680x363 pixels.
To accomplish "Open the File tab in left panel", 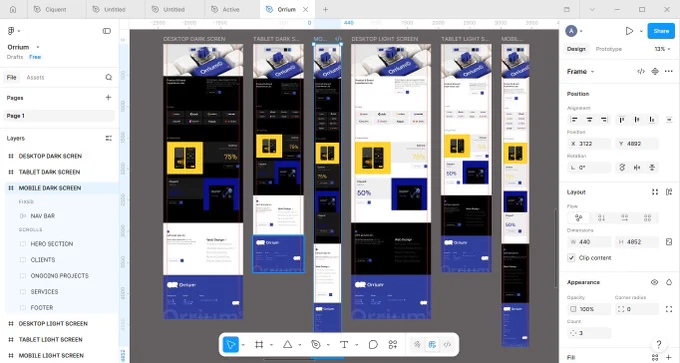I will tap(12, 77).
